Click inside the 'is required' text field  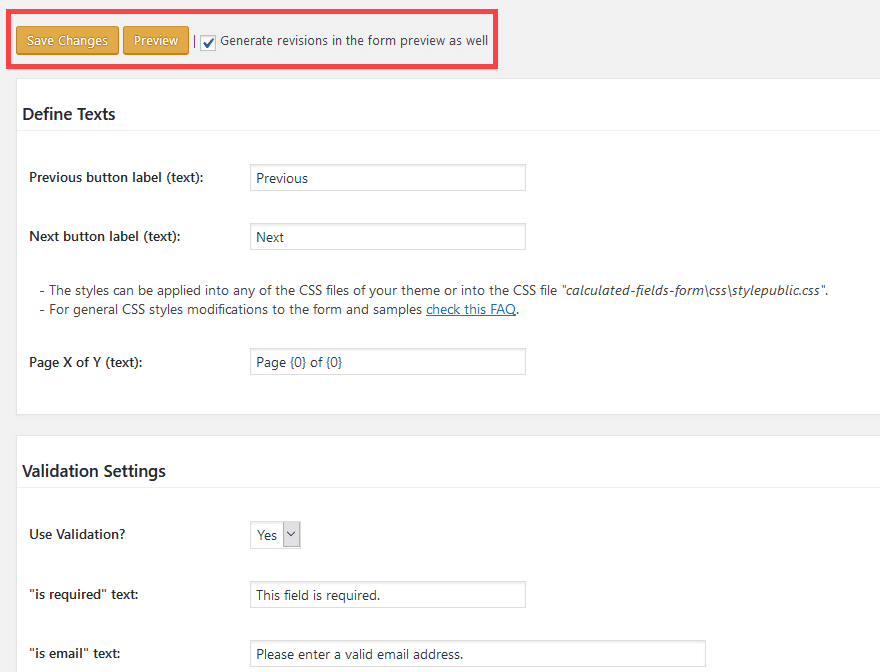tap(387, 594)
